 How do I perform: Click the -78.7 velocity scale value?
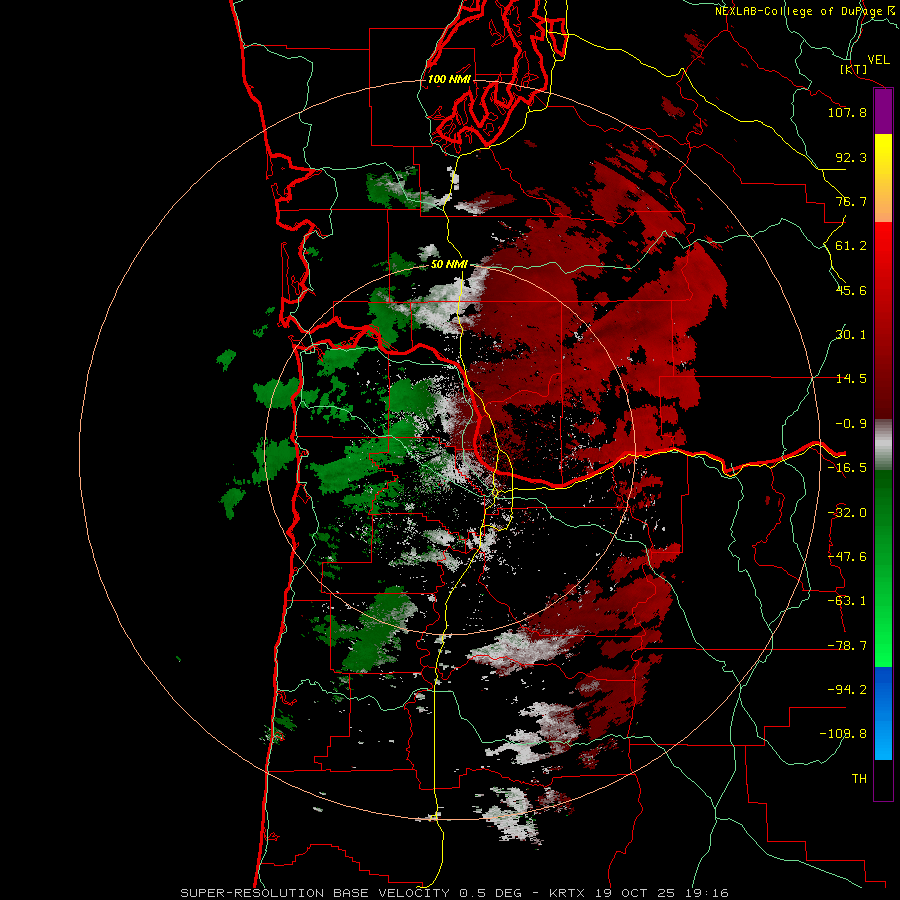[x=847, y=646]
